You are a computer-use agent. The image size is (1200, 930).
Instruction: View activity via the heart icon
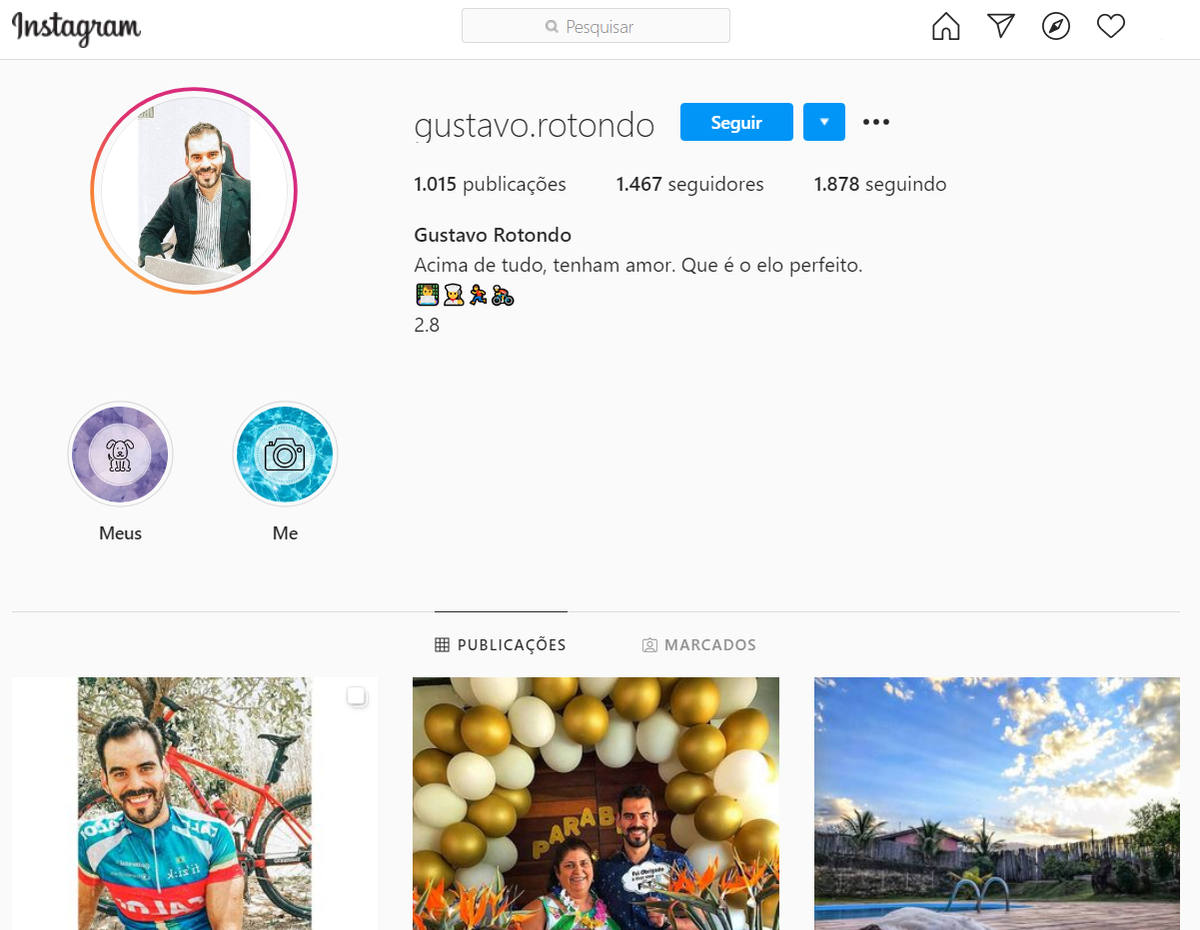[1110, 26]
